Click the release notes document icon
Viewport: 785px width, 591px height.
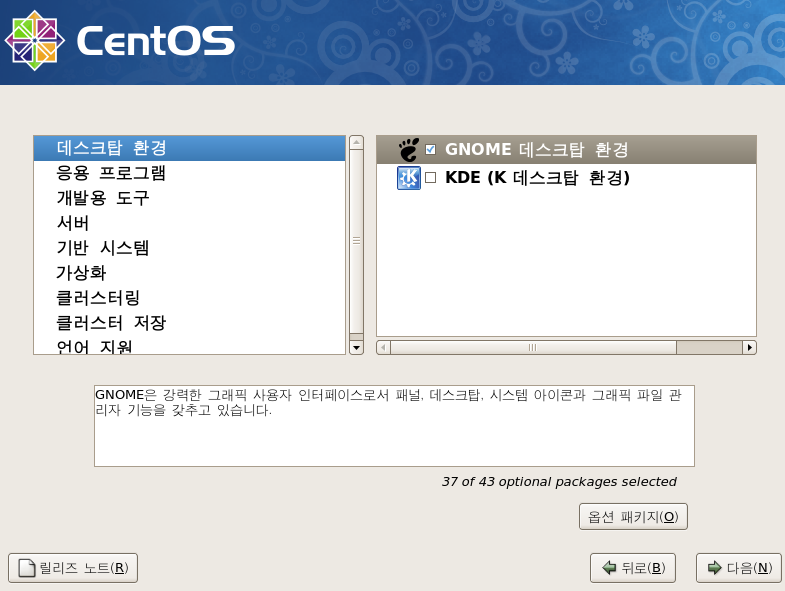pos(27,568)
